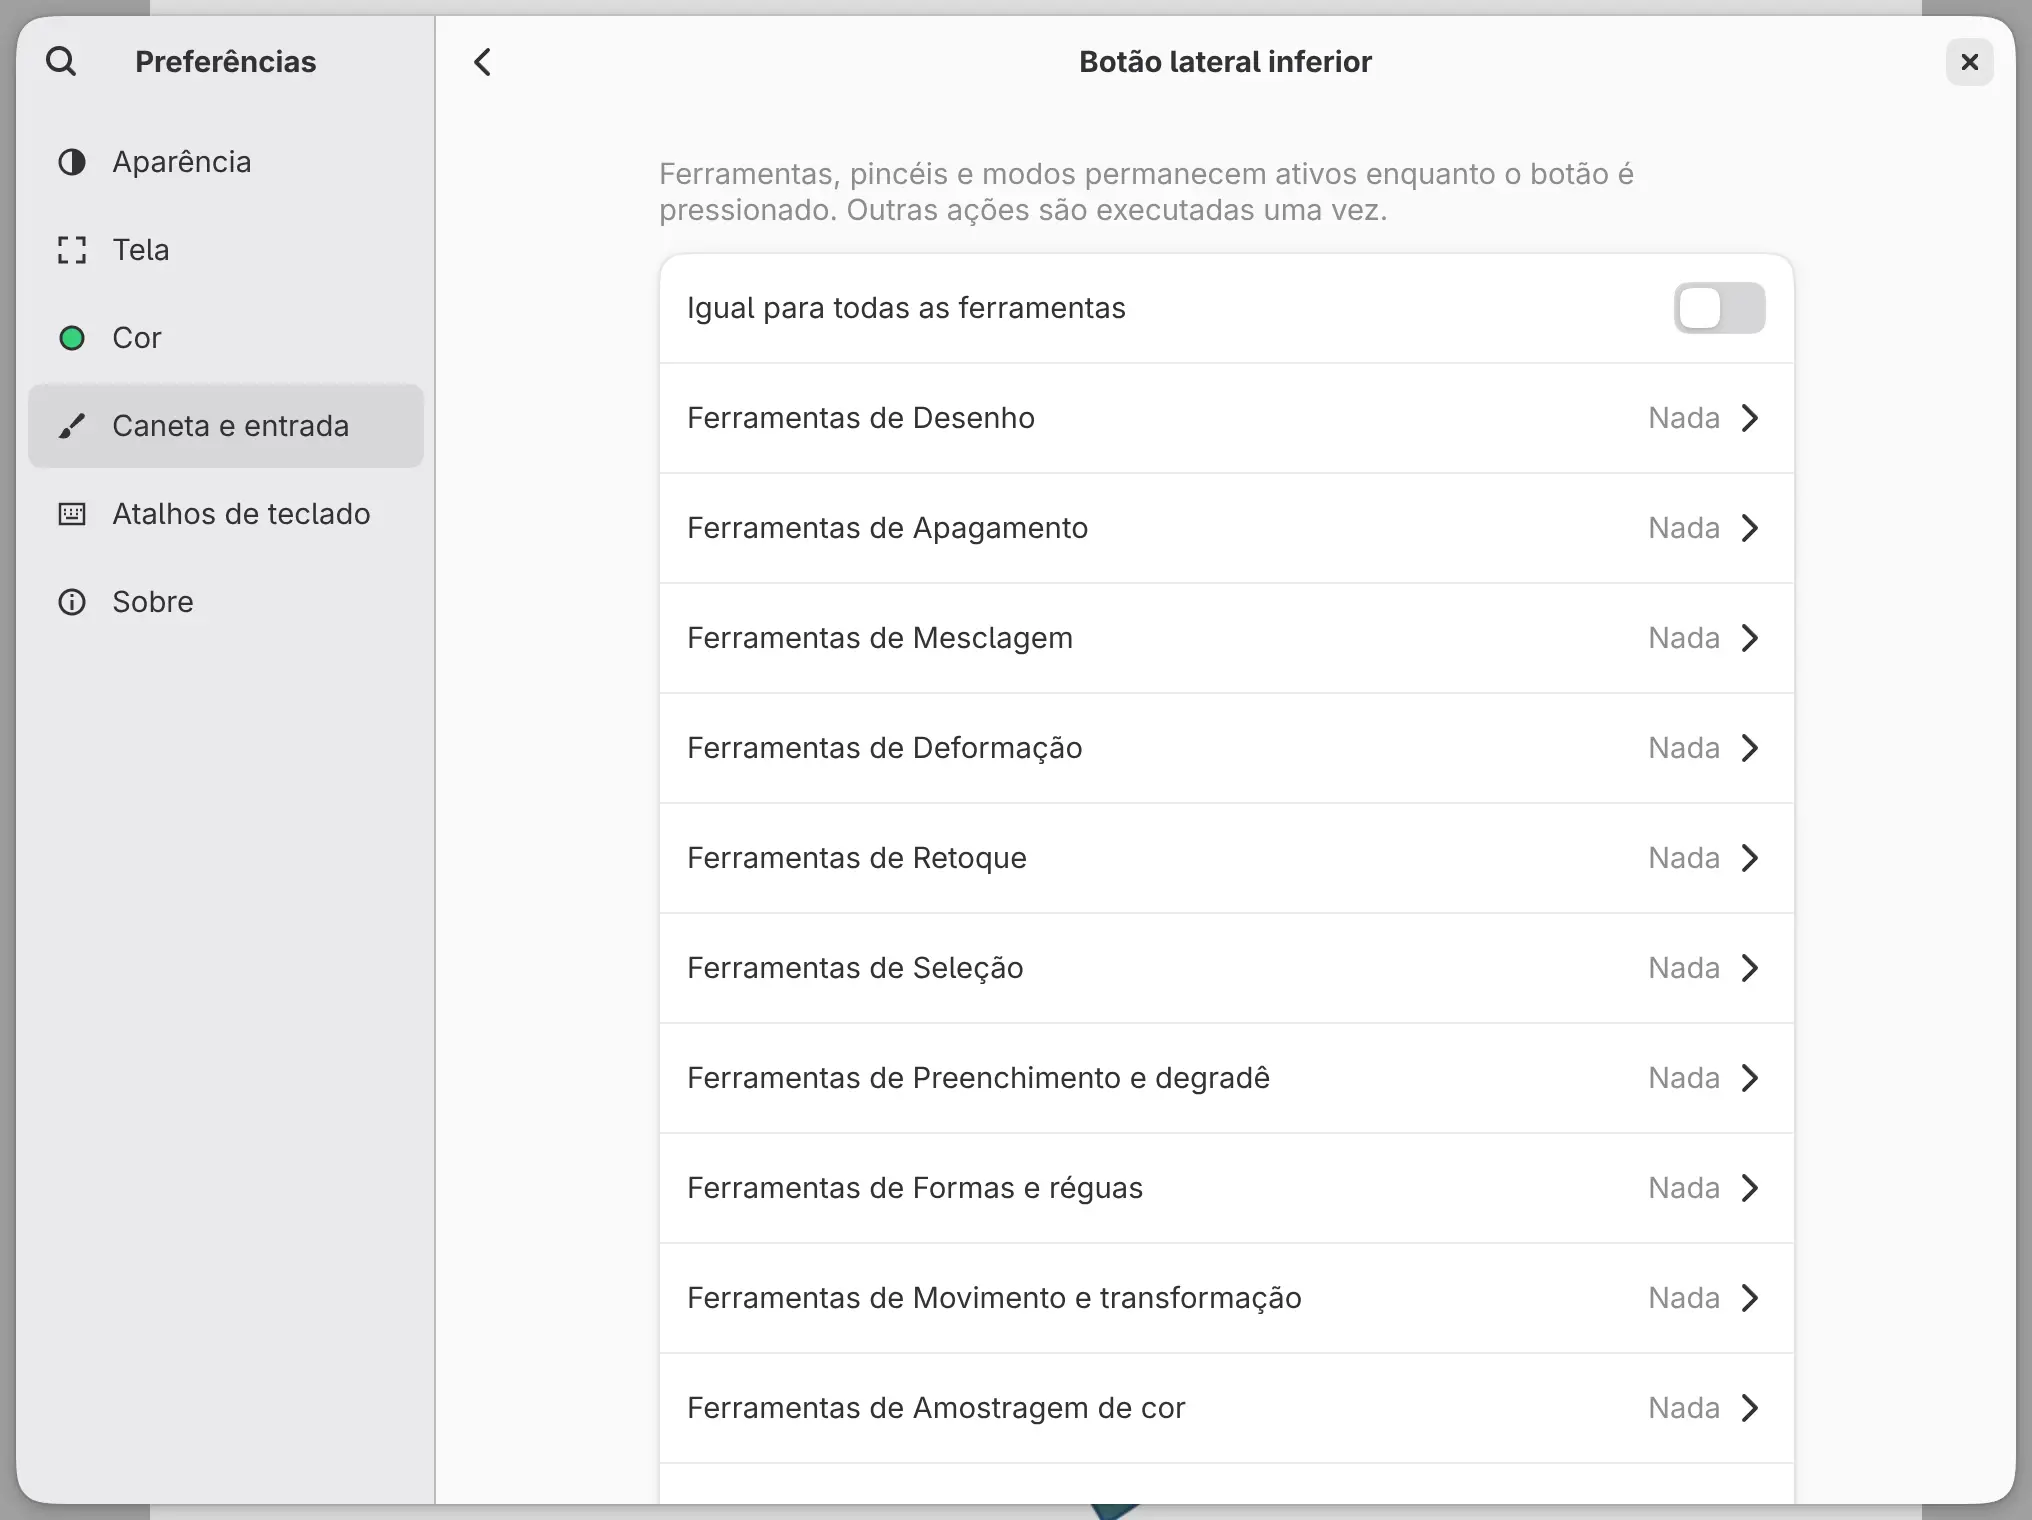Click Ferramentas de Formas e réguas label

pyautogui.click(x=915, y=1188)
